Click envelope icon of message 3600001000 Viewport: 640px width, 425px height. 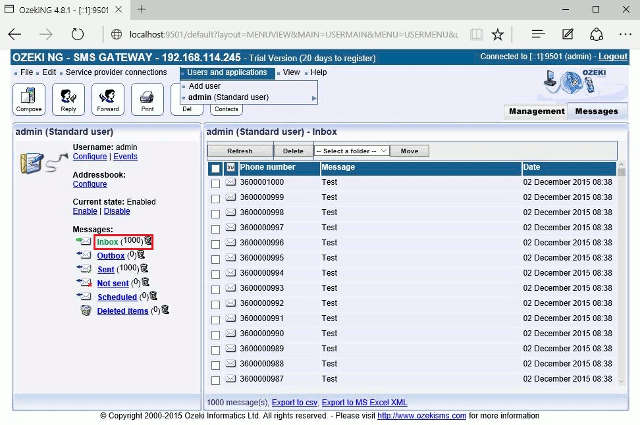click(x=231, y=182)
